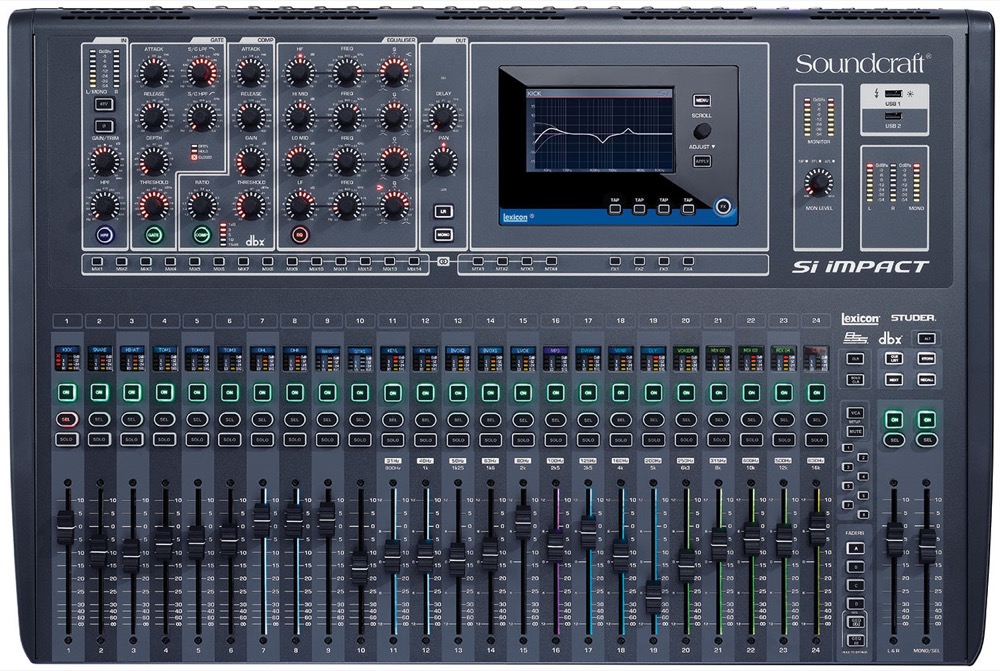Toggle the MONO output routing button
The width and height of the screenshot is (1000, 671).
pyautogui.click(x=443, y=233)
